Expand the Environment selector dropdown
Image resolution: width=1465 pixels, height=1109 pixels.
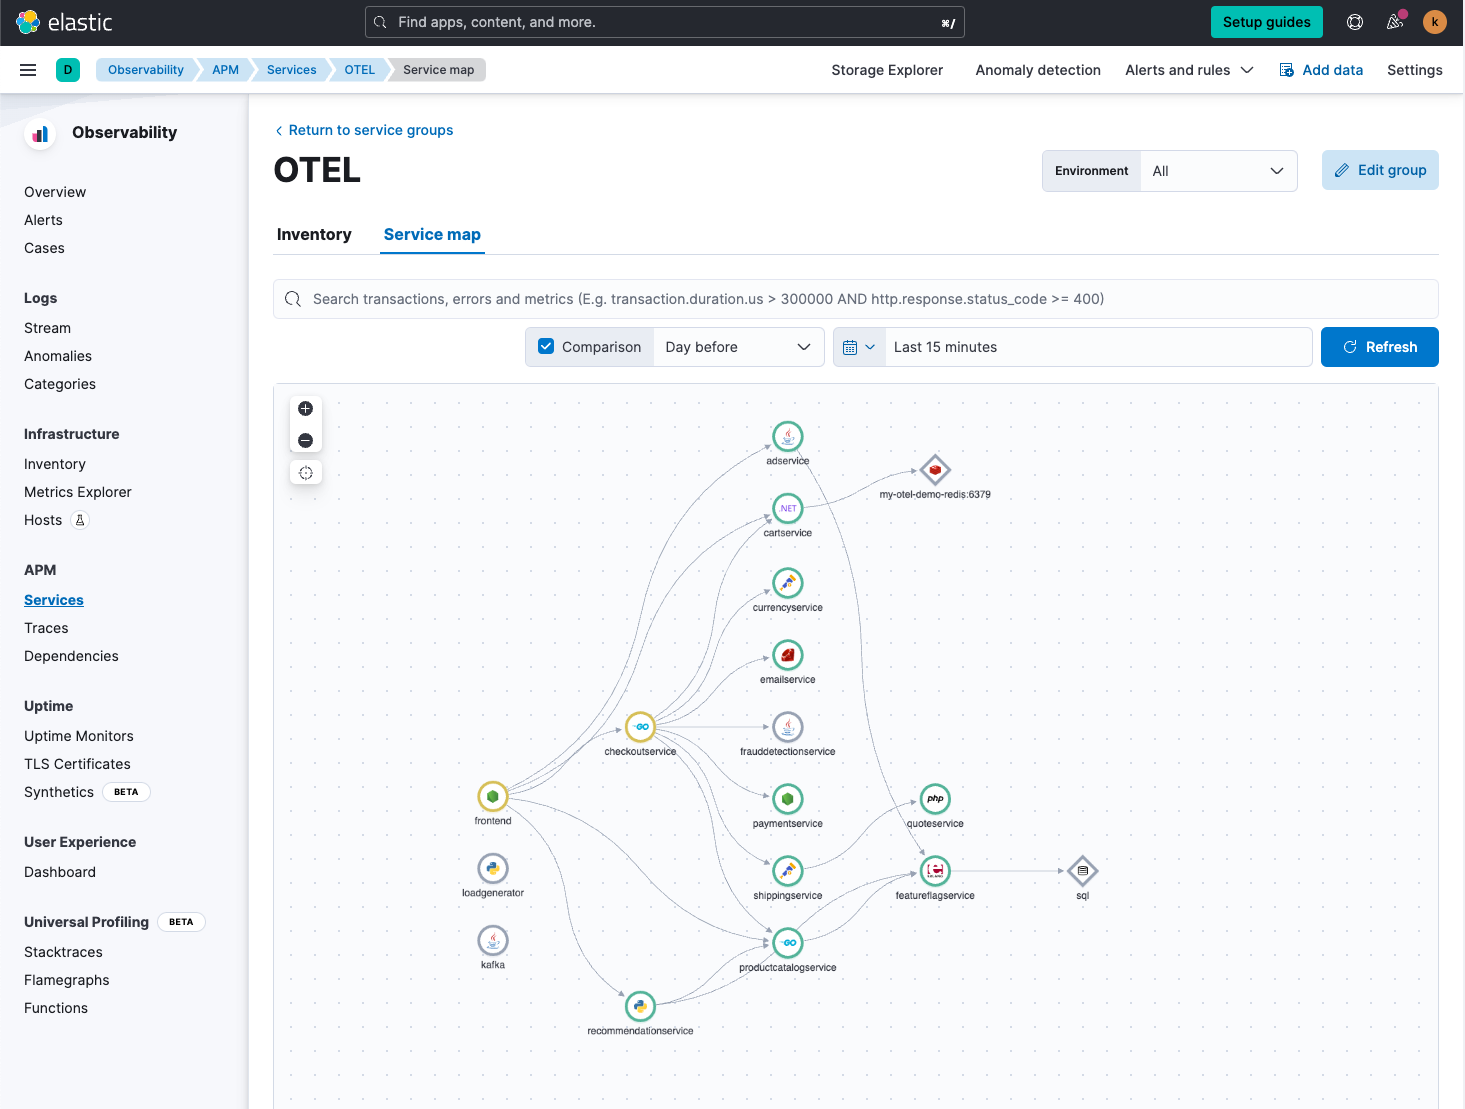pos(1217,171)
